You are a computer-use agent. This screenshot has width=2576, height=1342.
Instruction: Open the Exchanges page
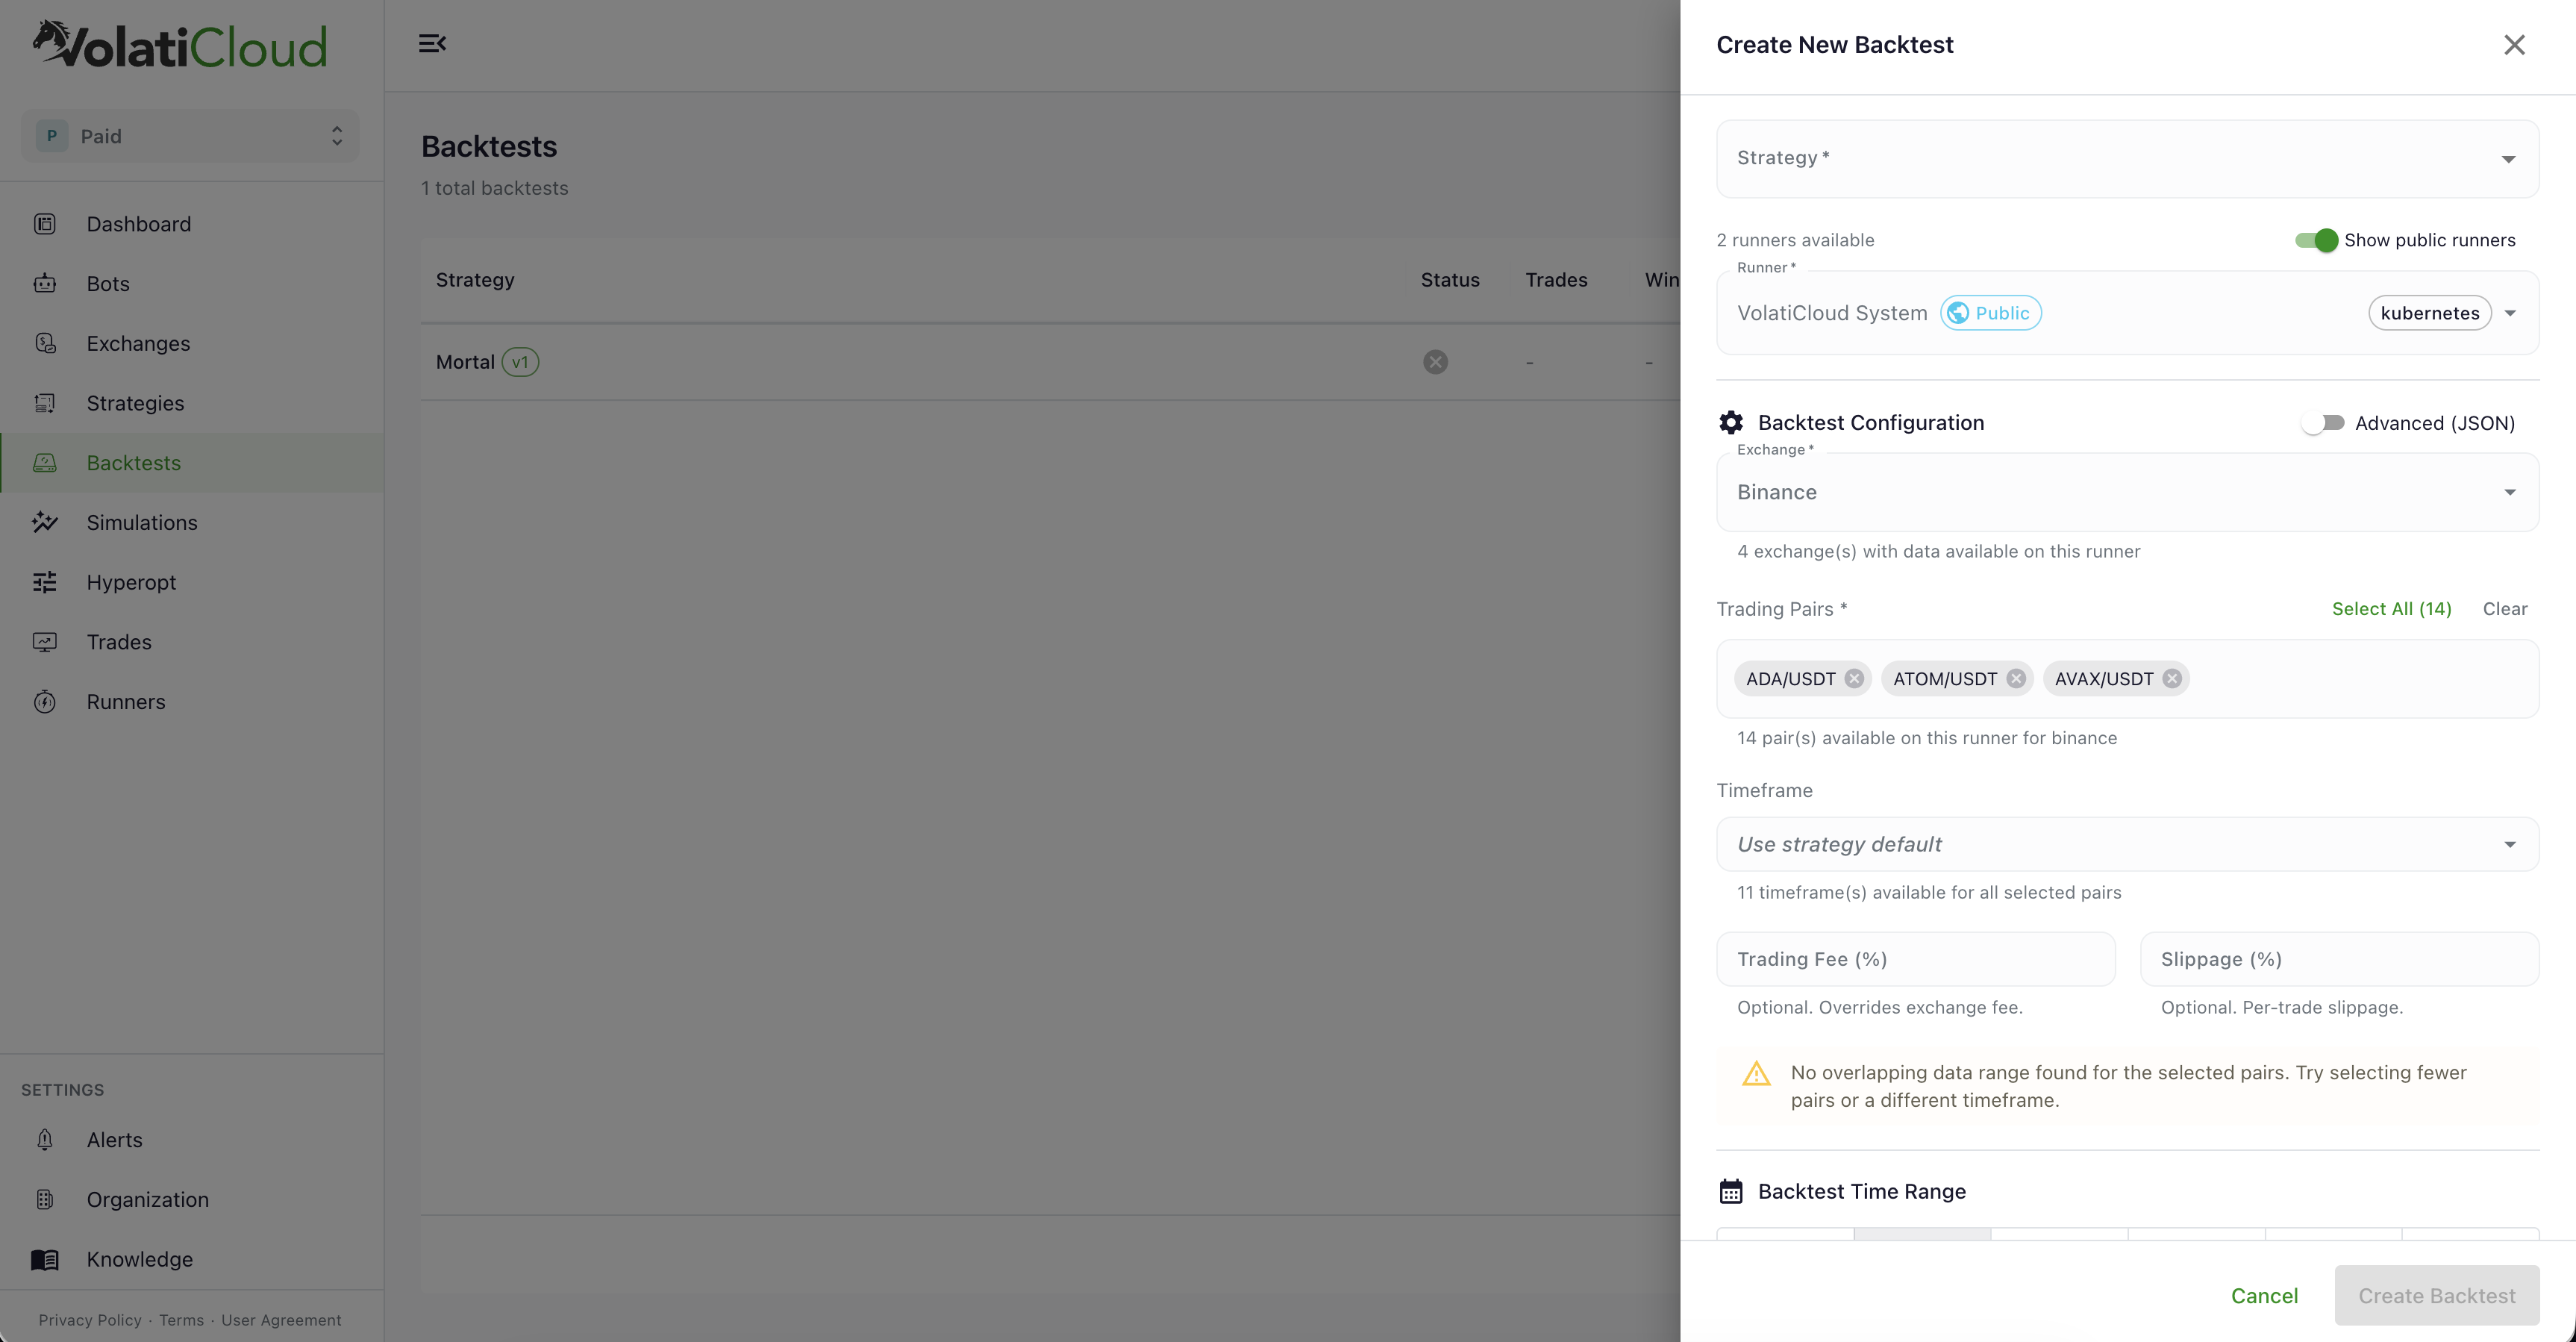tap(138, 343)
